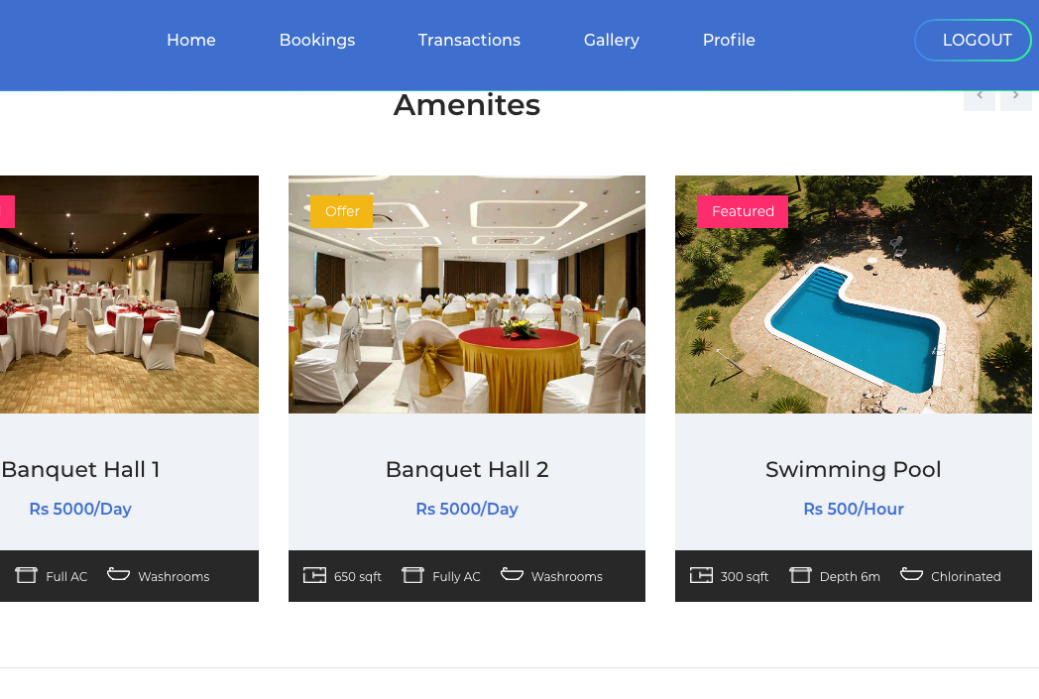This screenshot has height=699, width=1039.
Task: Click the Fully AC icon on Banquet Hall 2
Action: coord(412,575)
